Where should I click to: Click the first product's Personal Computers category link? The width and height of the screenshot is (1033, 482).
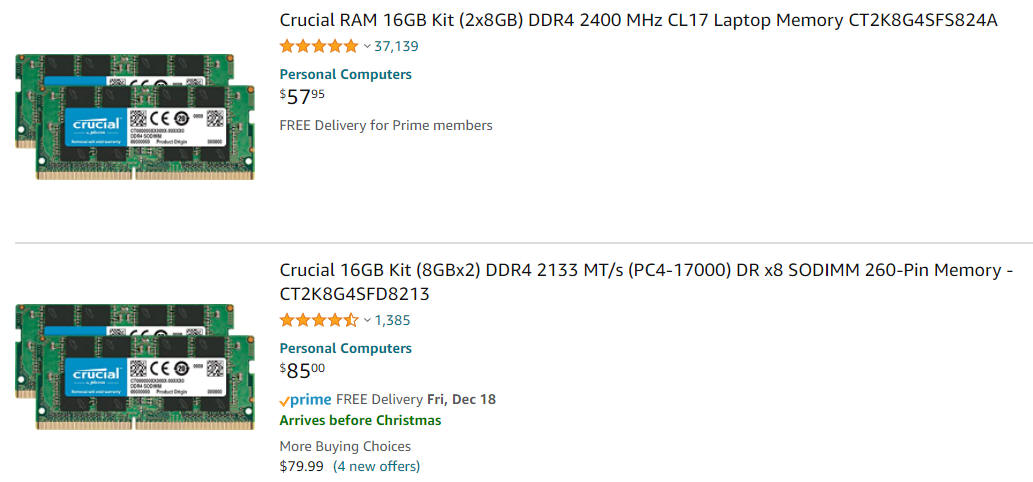(345, 74)
